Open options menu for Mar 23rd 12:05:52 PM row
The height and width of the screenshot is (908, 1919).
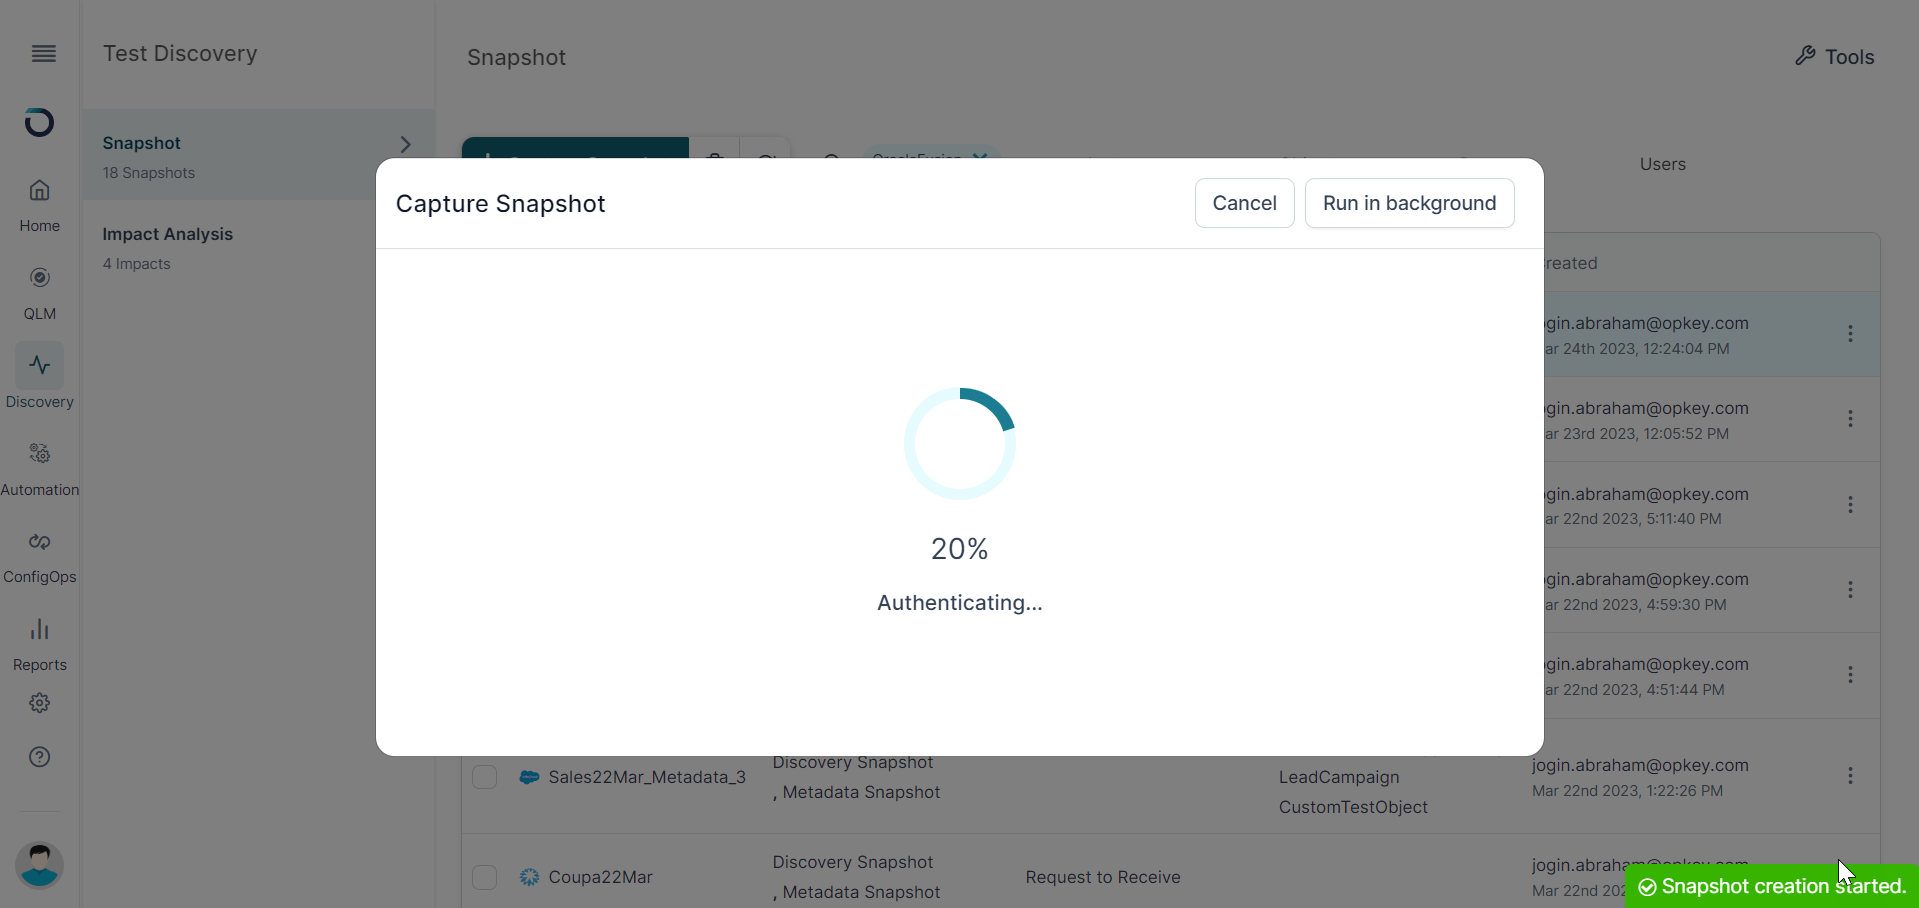pyautogui.click(x=1850, y=419)
